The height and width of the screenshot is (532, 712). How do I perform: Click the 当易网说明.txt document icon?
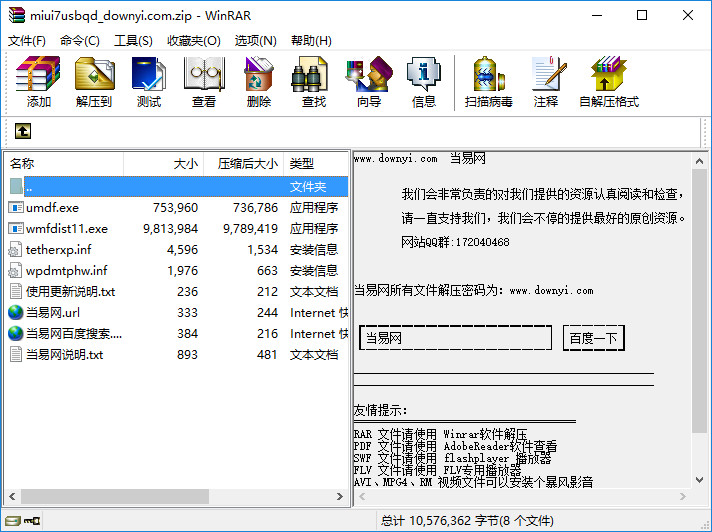tap(15, 354)
